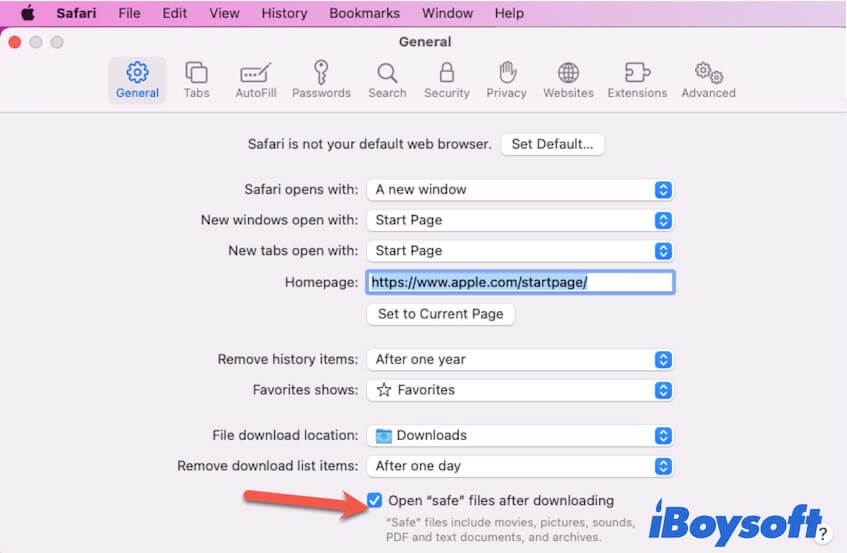Open the File download location dropdown
The height and width of the screenshot is (553, 847).
click(519, 435)
